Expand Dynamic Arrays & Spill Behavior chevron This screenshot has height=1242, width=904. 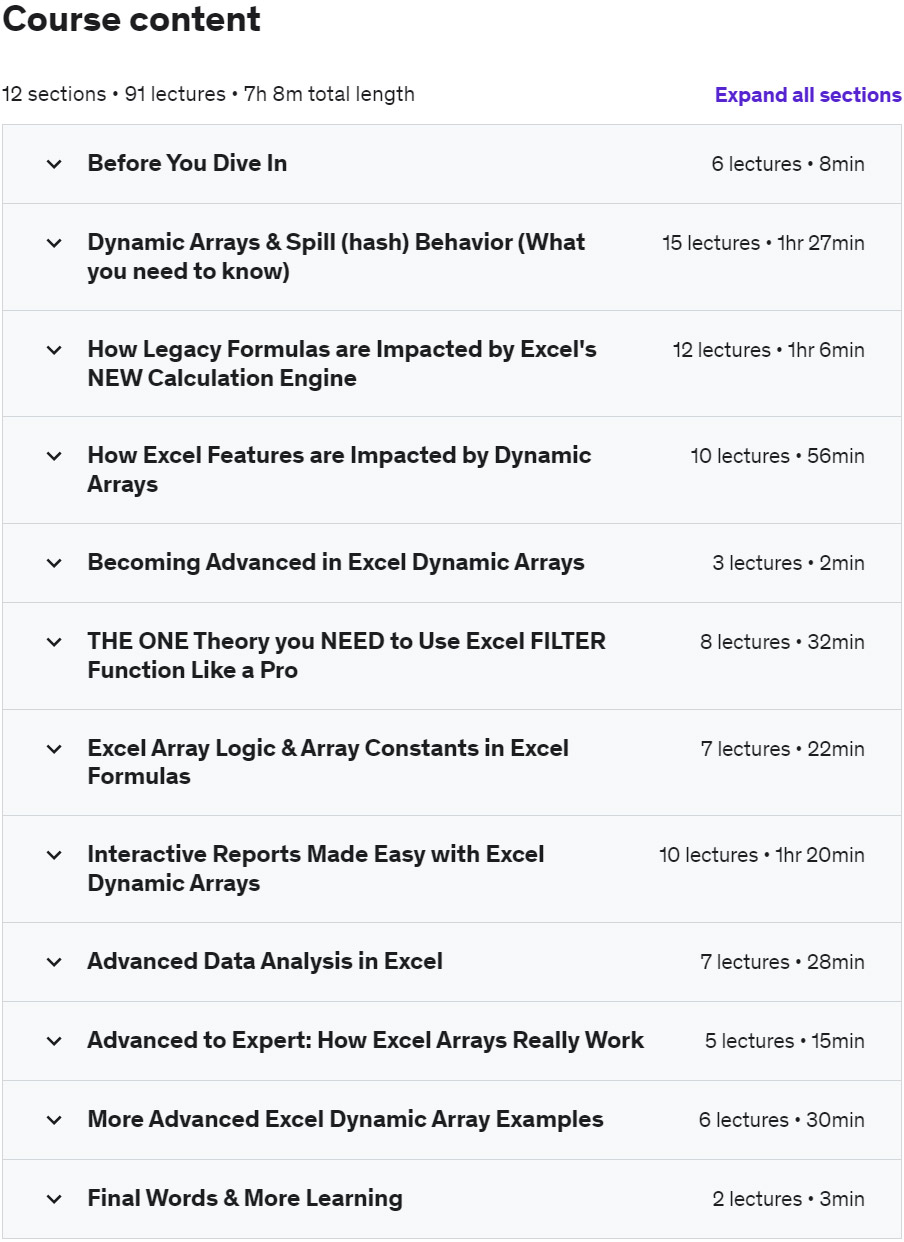[x=54, y=243]
